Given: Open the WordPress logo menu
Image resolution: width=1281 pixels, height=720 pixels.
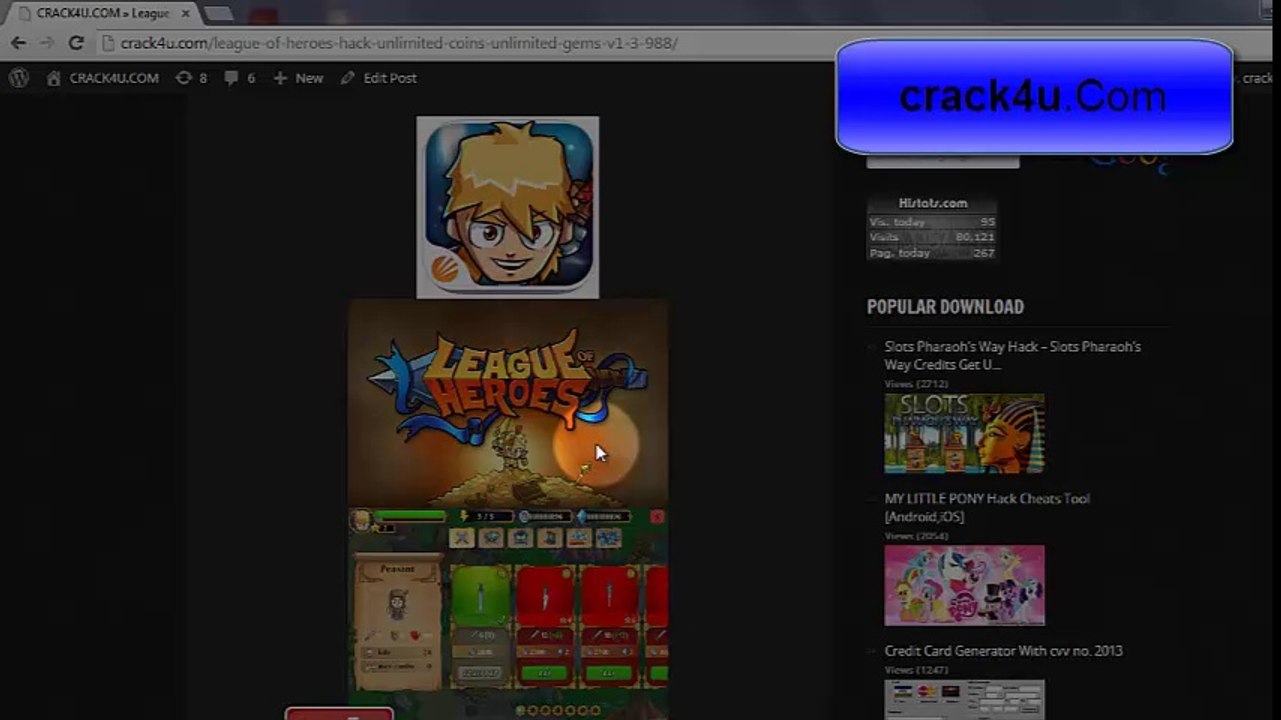Looking at the screenshot, I should 19,78.
